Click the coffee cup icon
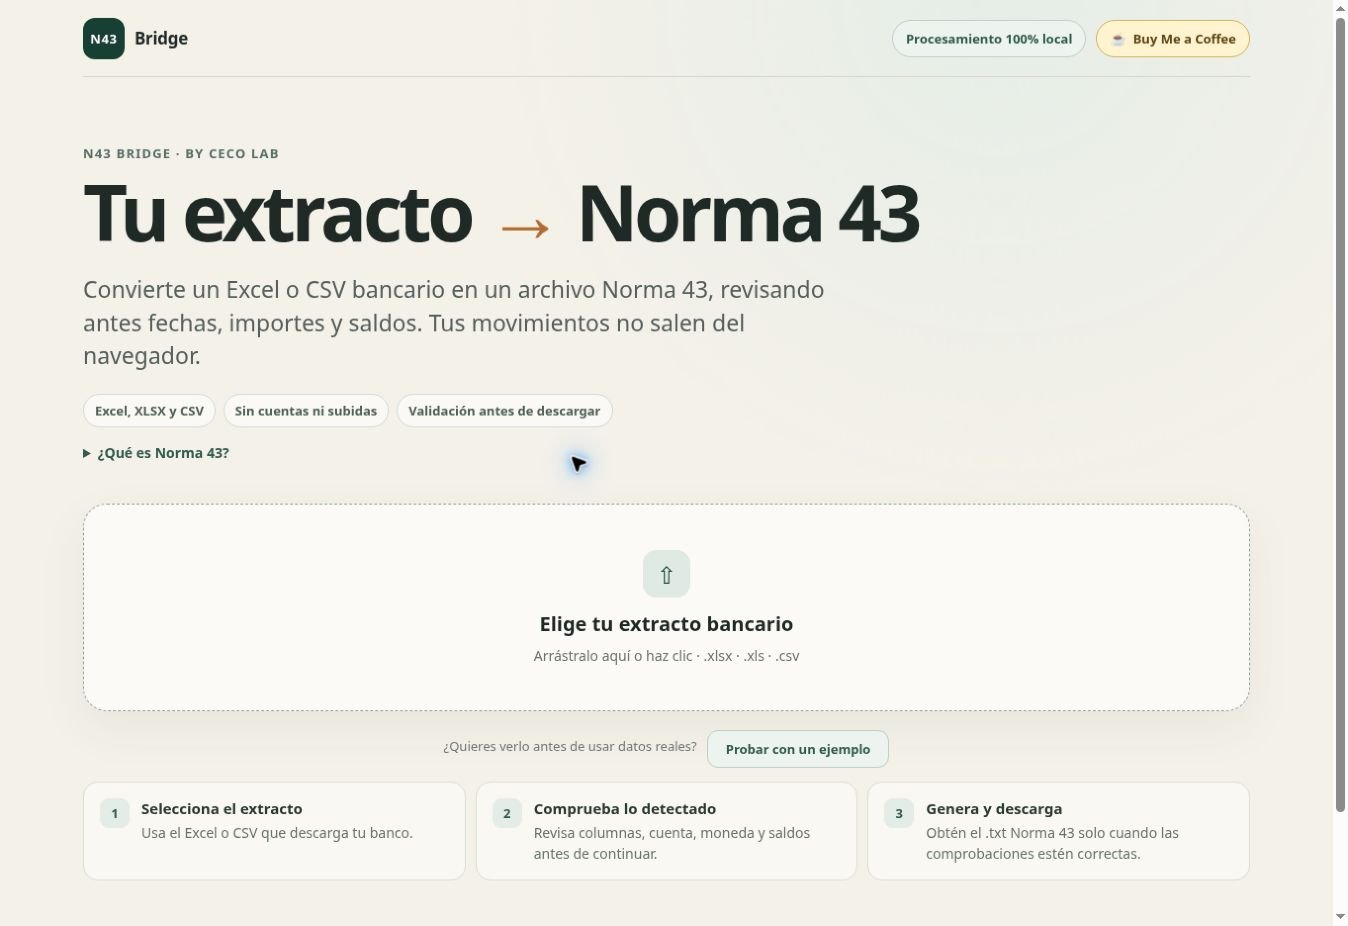Screen dimensions: 1348x926 [1118, 40]
